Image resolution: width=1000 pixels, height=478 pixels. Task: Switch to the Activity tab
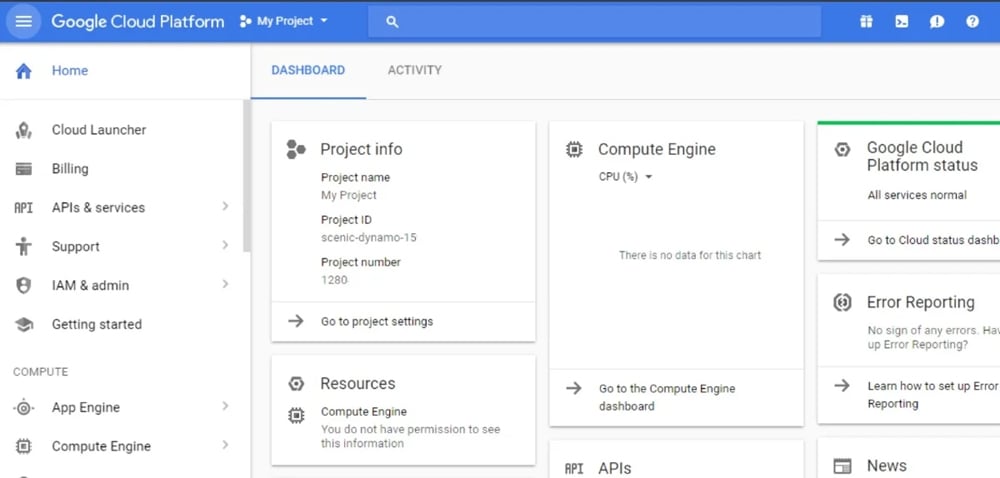tap(414, 70)
